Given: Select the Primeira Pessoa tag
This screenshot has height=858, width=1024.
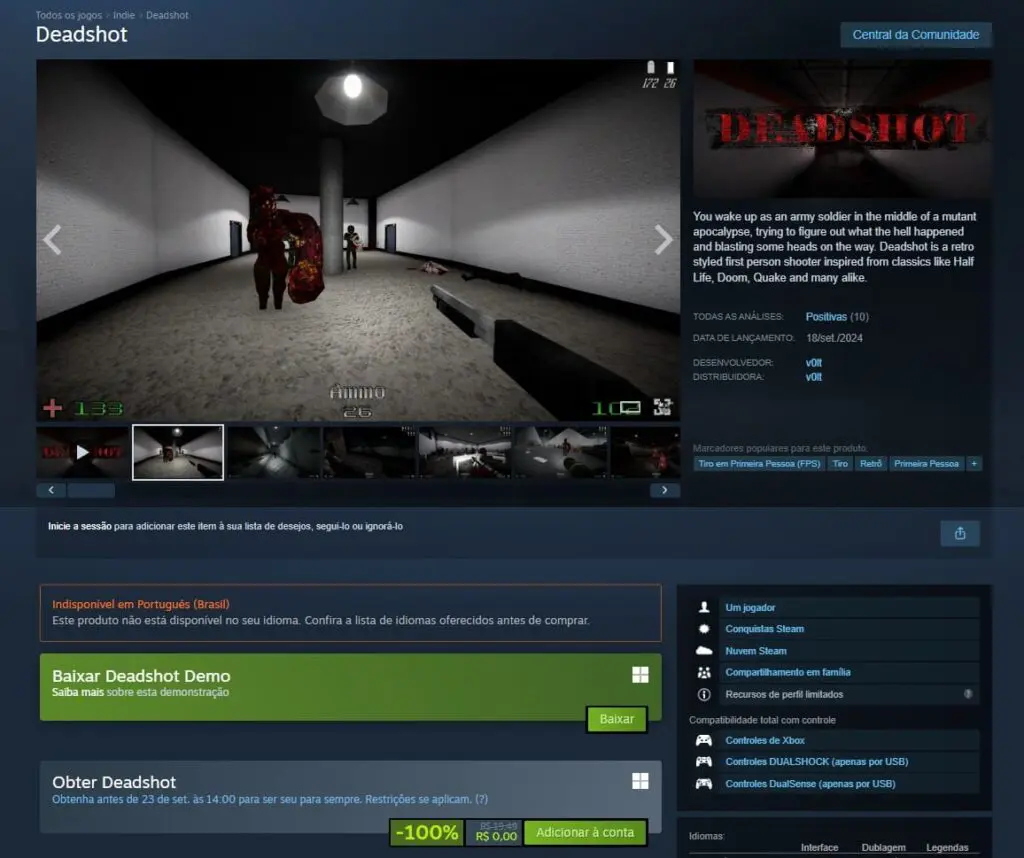Looking at the screenshot, I should 926,464.
